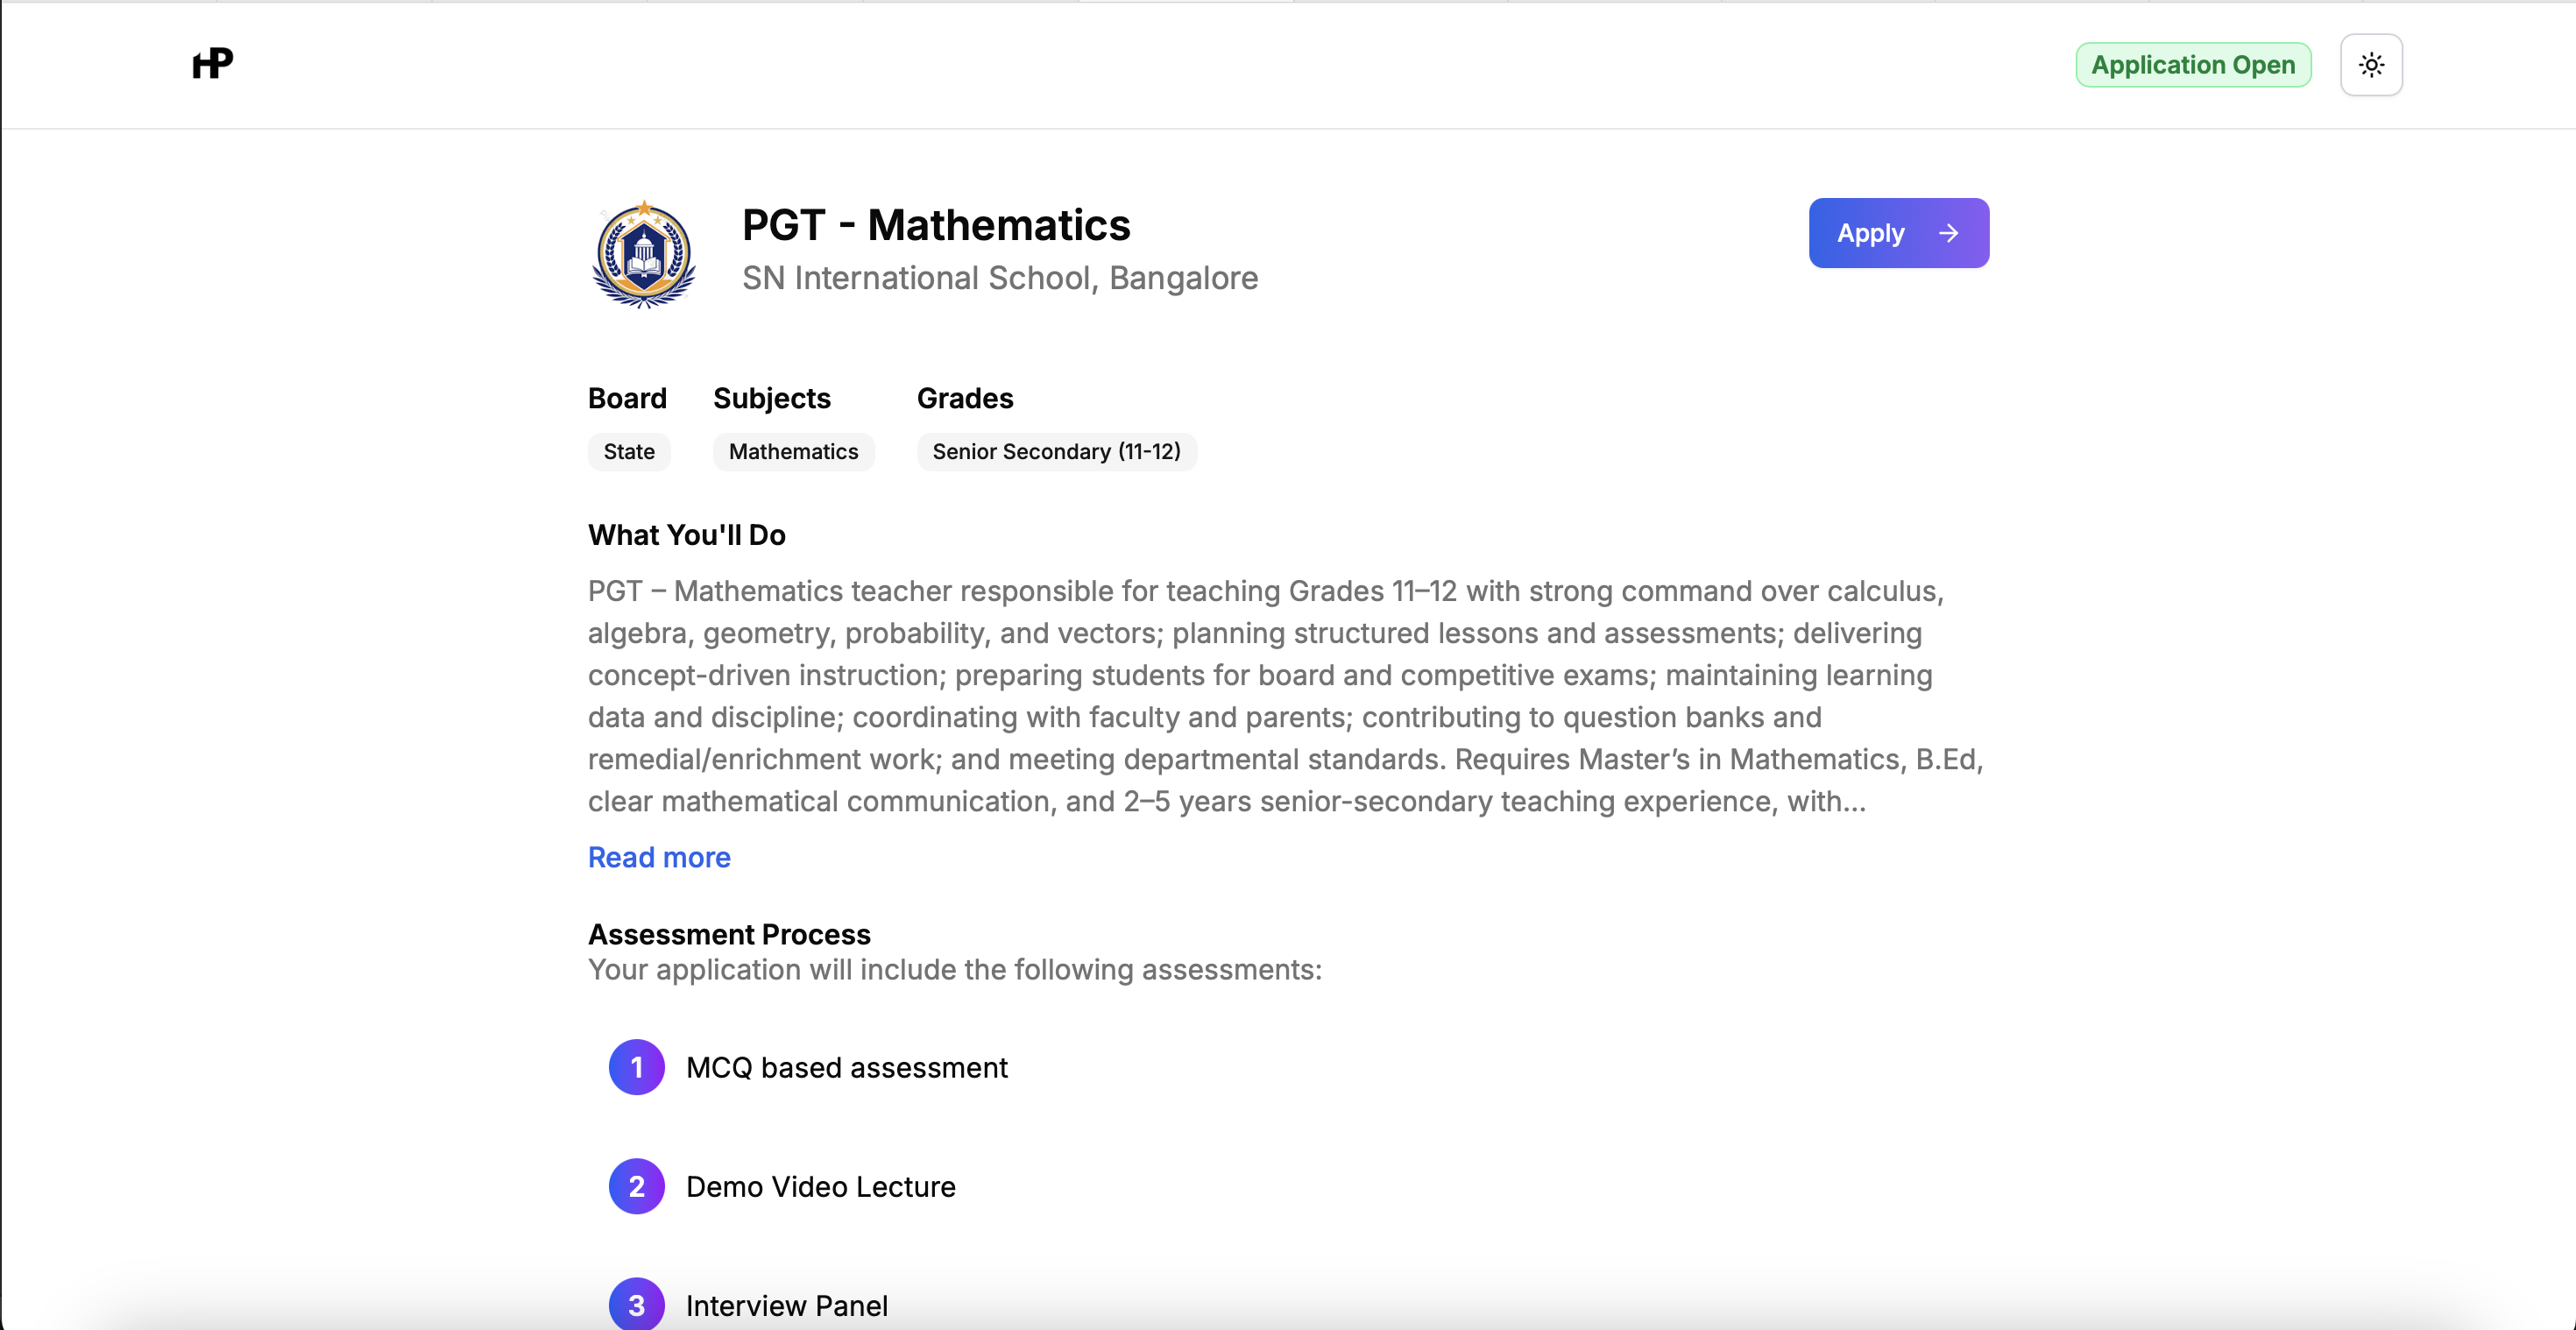
Task: Click the Subjects section header
Action: (771, 398)
